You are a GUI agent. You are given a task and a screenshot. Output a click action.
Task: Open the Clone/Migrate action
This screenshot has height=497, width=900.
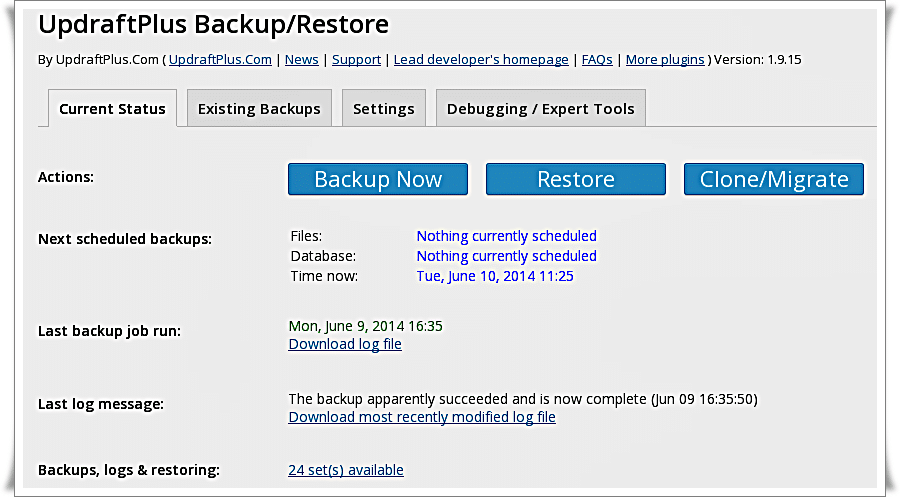pyautogui.click(x=774, y=179)
